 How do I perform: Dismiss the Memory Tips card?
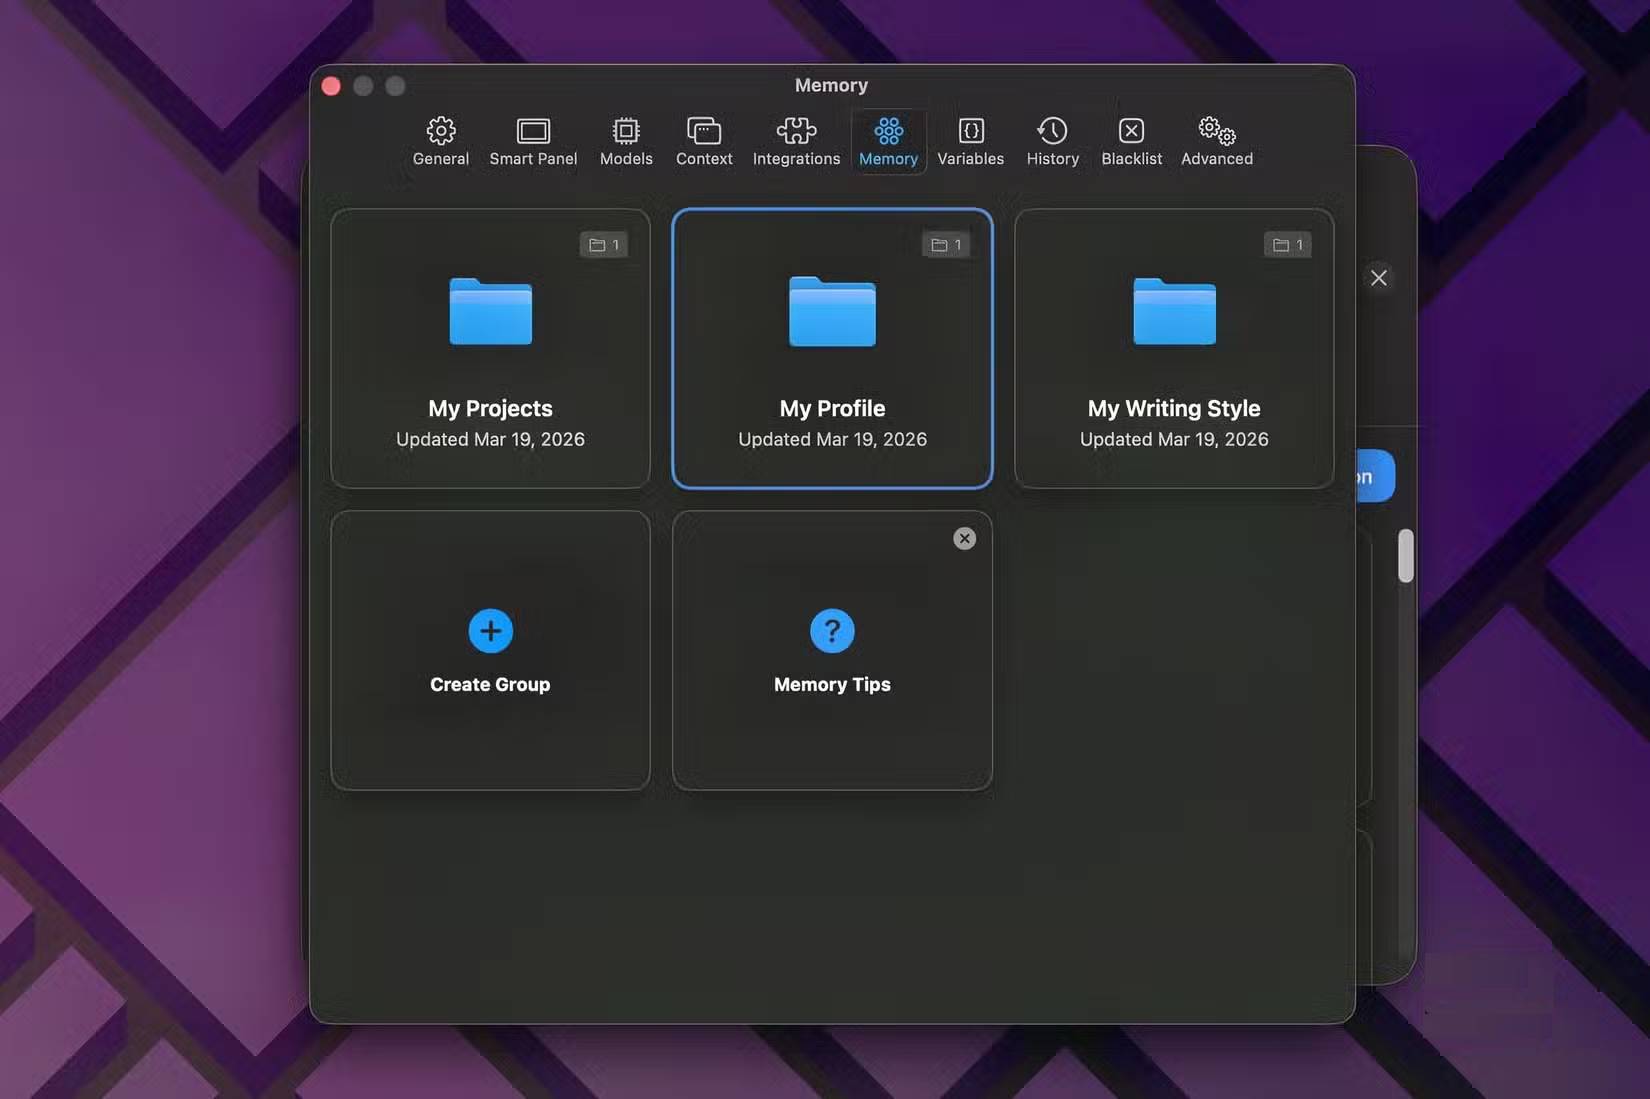[964, 539]
